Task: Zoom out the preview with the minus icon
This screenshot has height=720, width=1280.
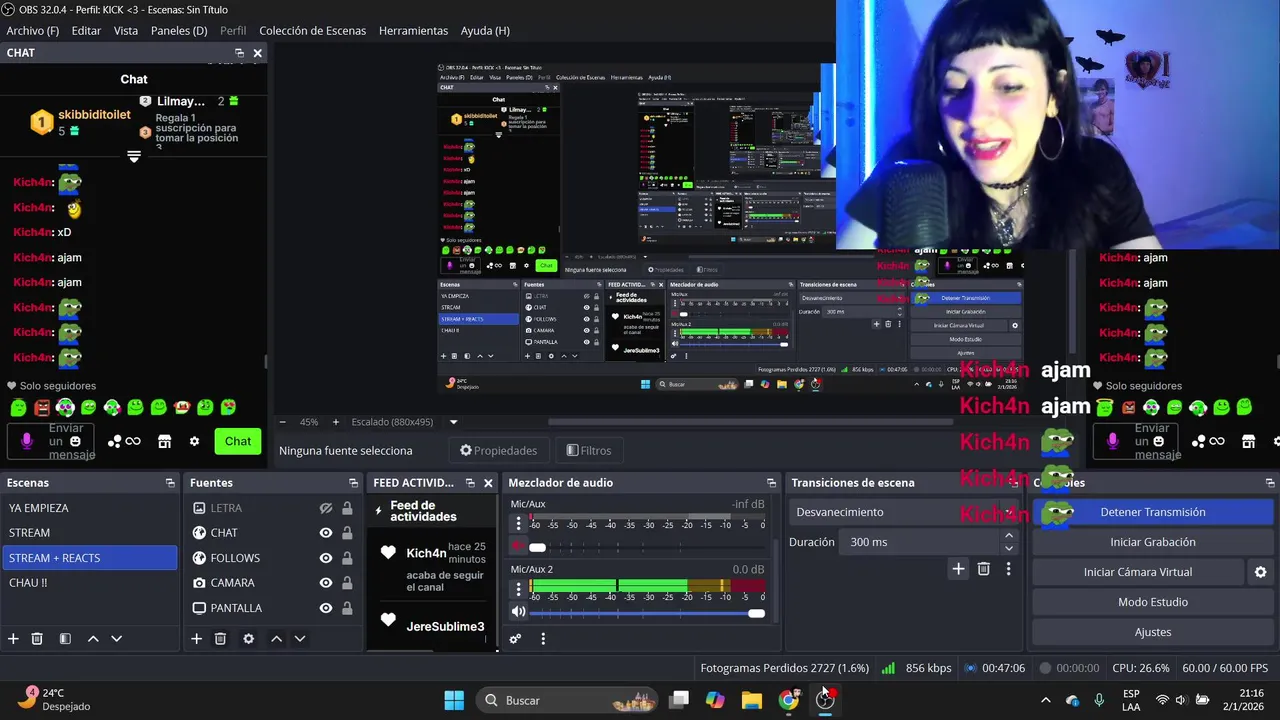Action: 283,422
